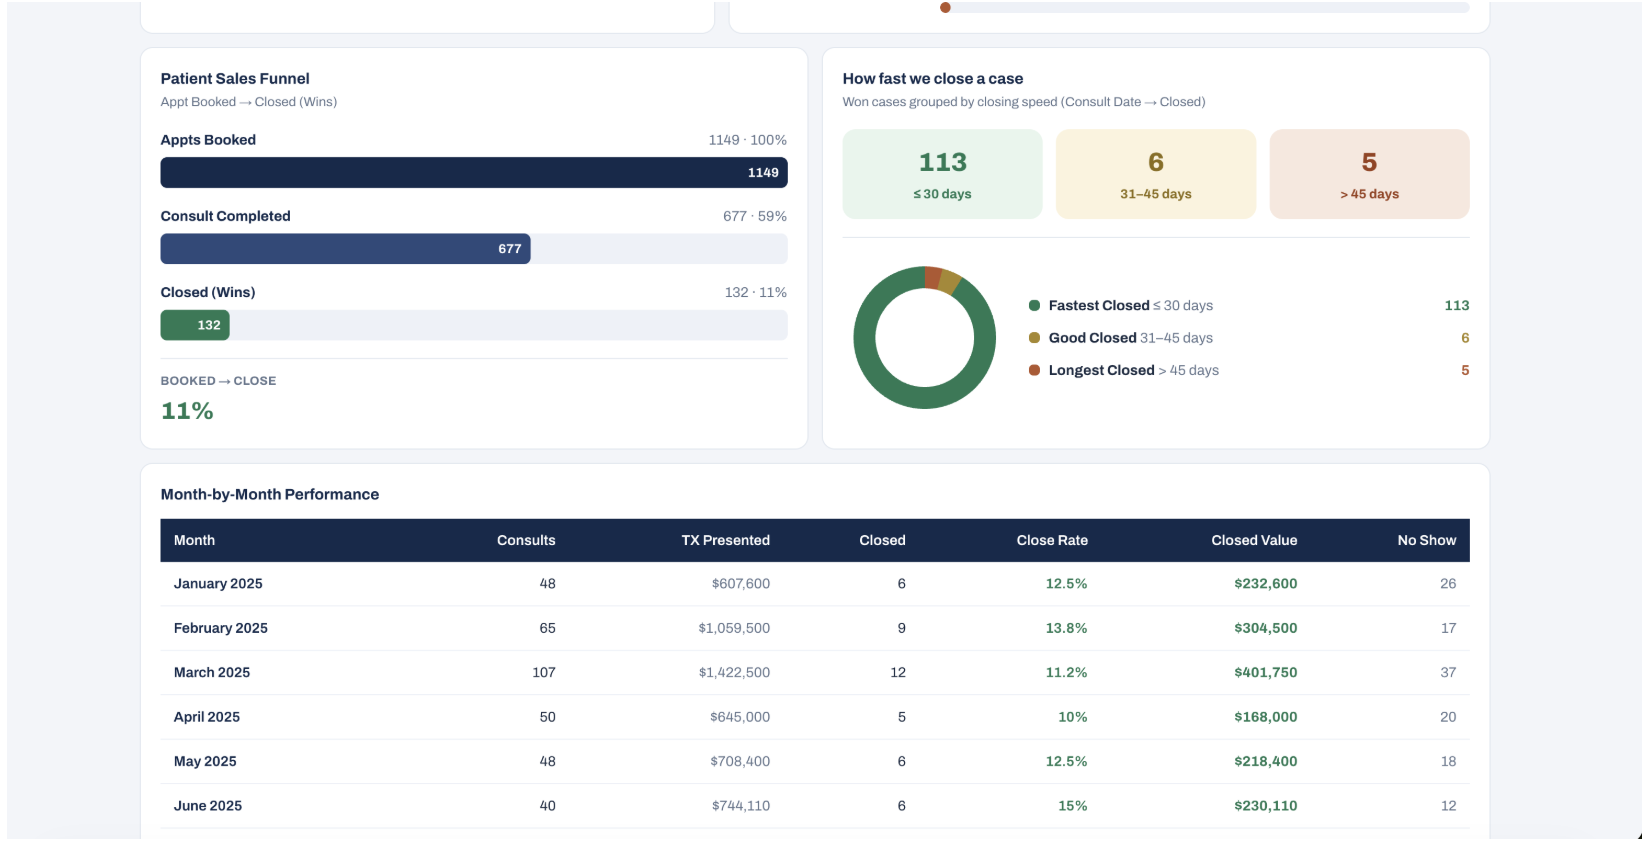Click the "January 2025" row label

pyautogui.click(x=218, y=584)
